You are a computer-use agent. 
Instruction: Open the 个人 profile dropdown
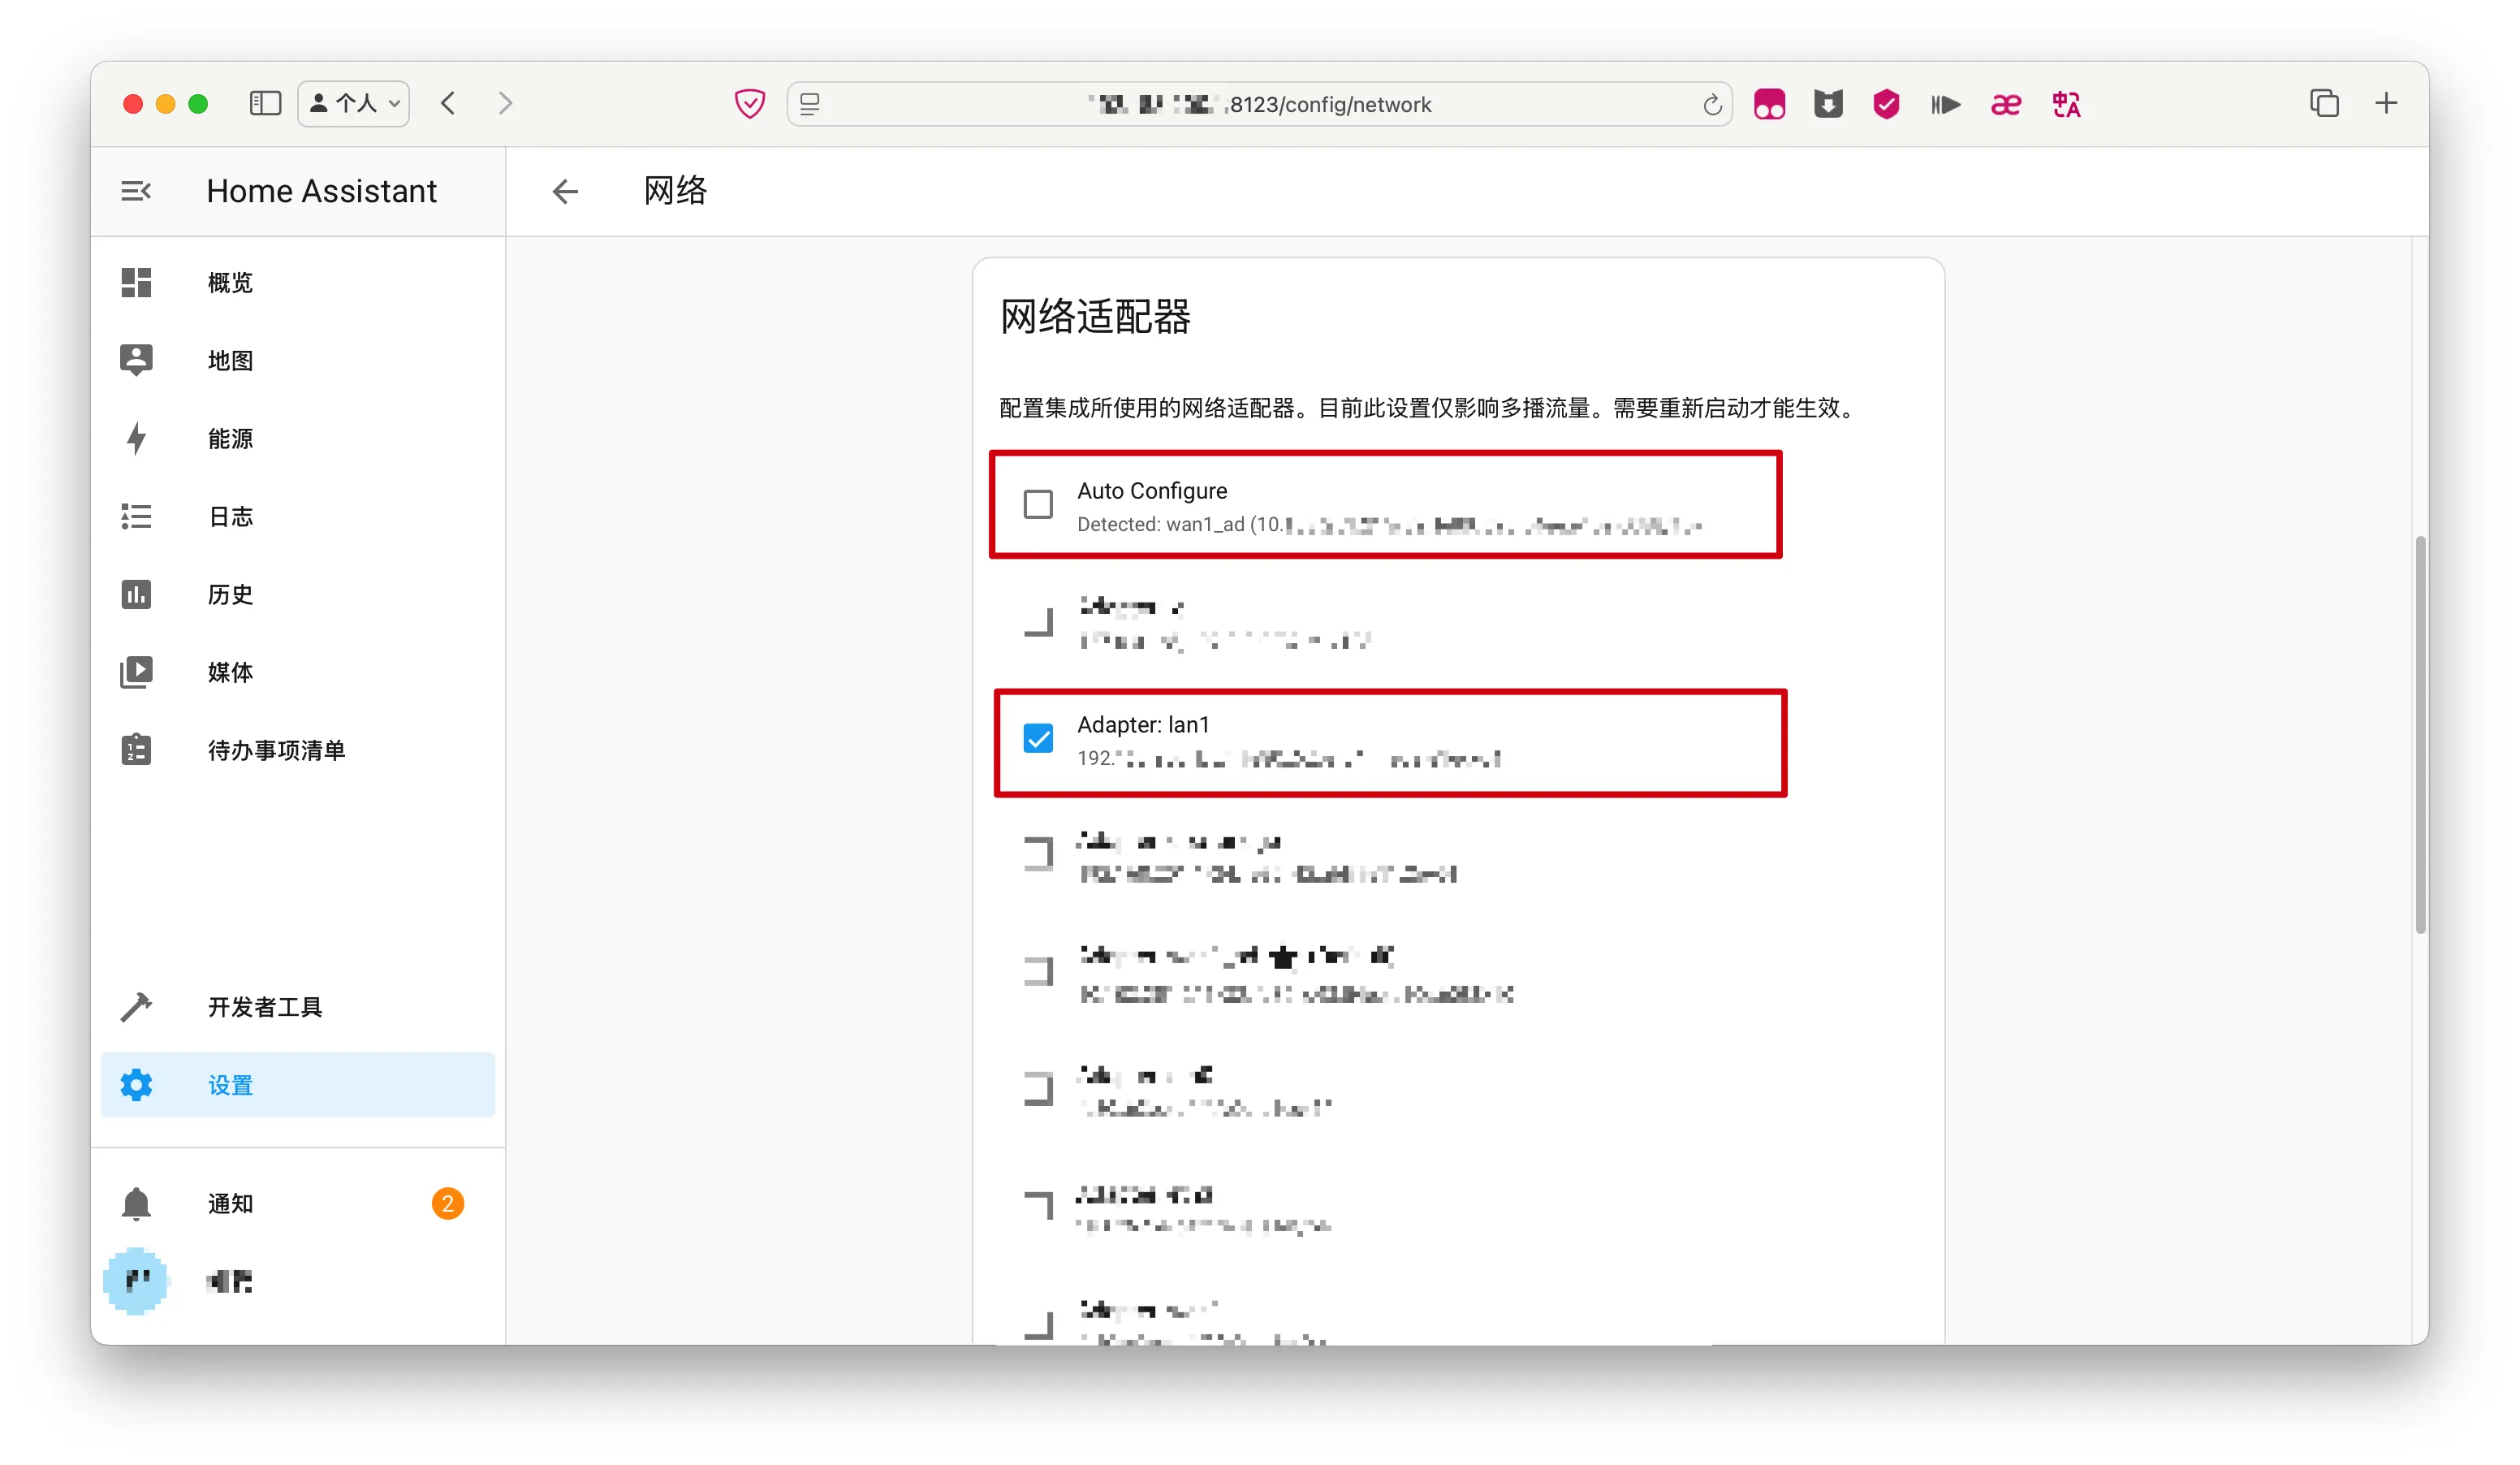click(x=354, y=103)
